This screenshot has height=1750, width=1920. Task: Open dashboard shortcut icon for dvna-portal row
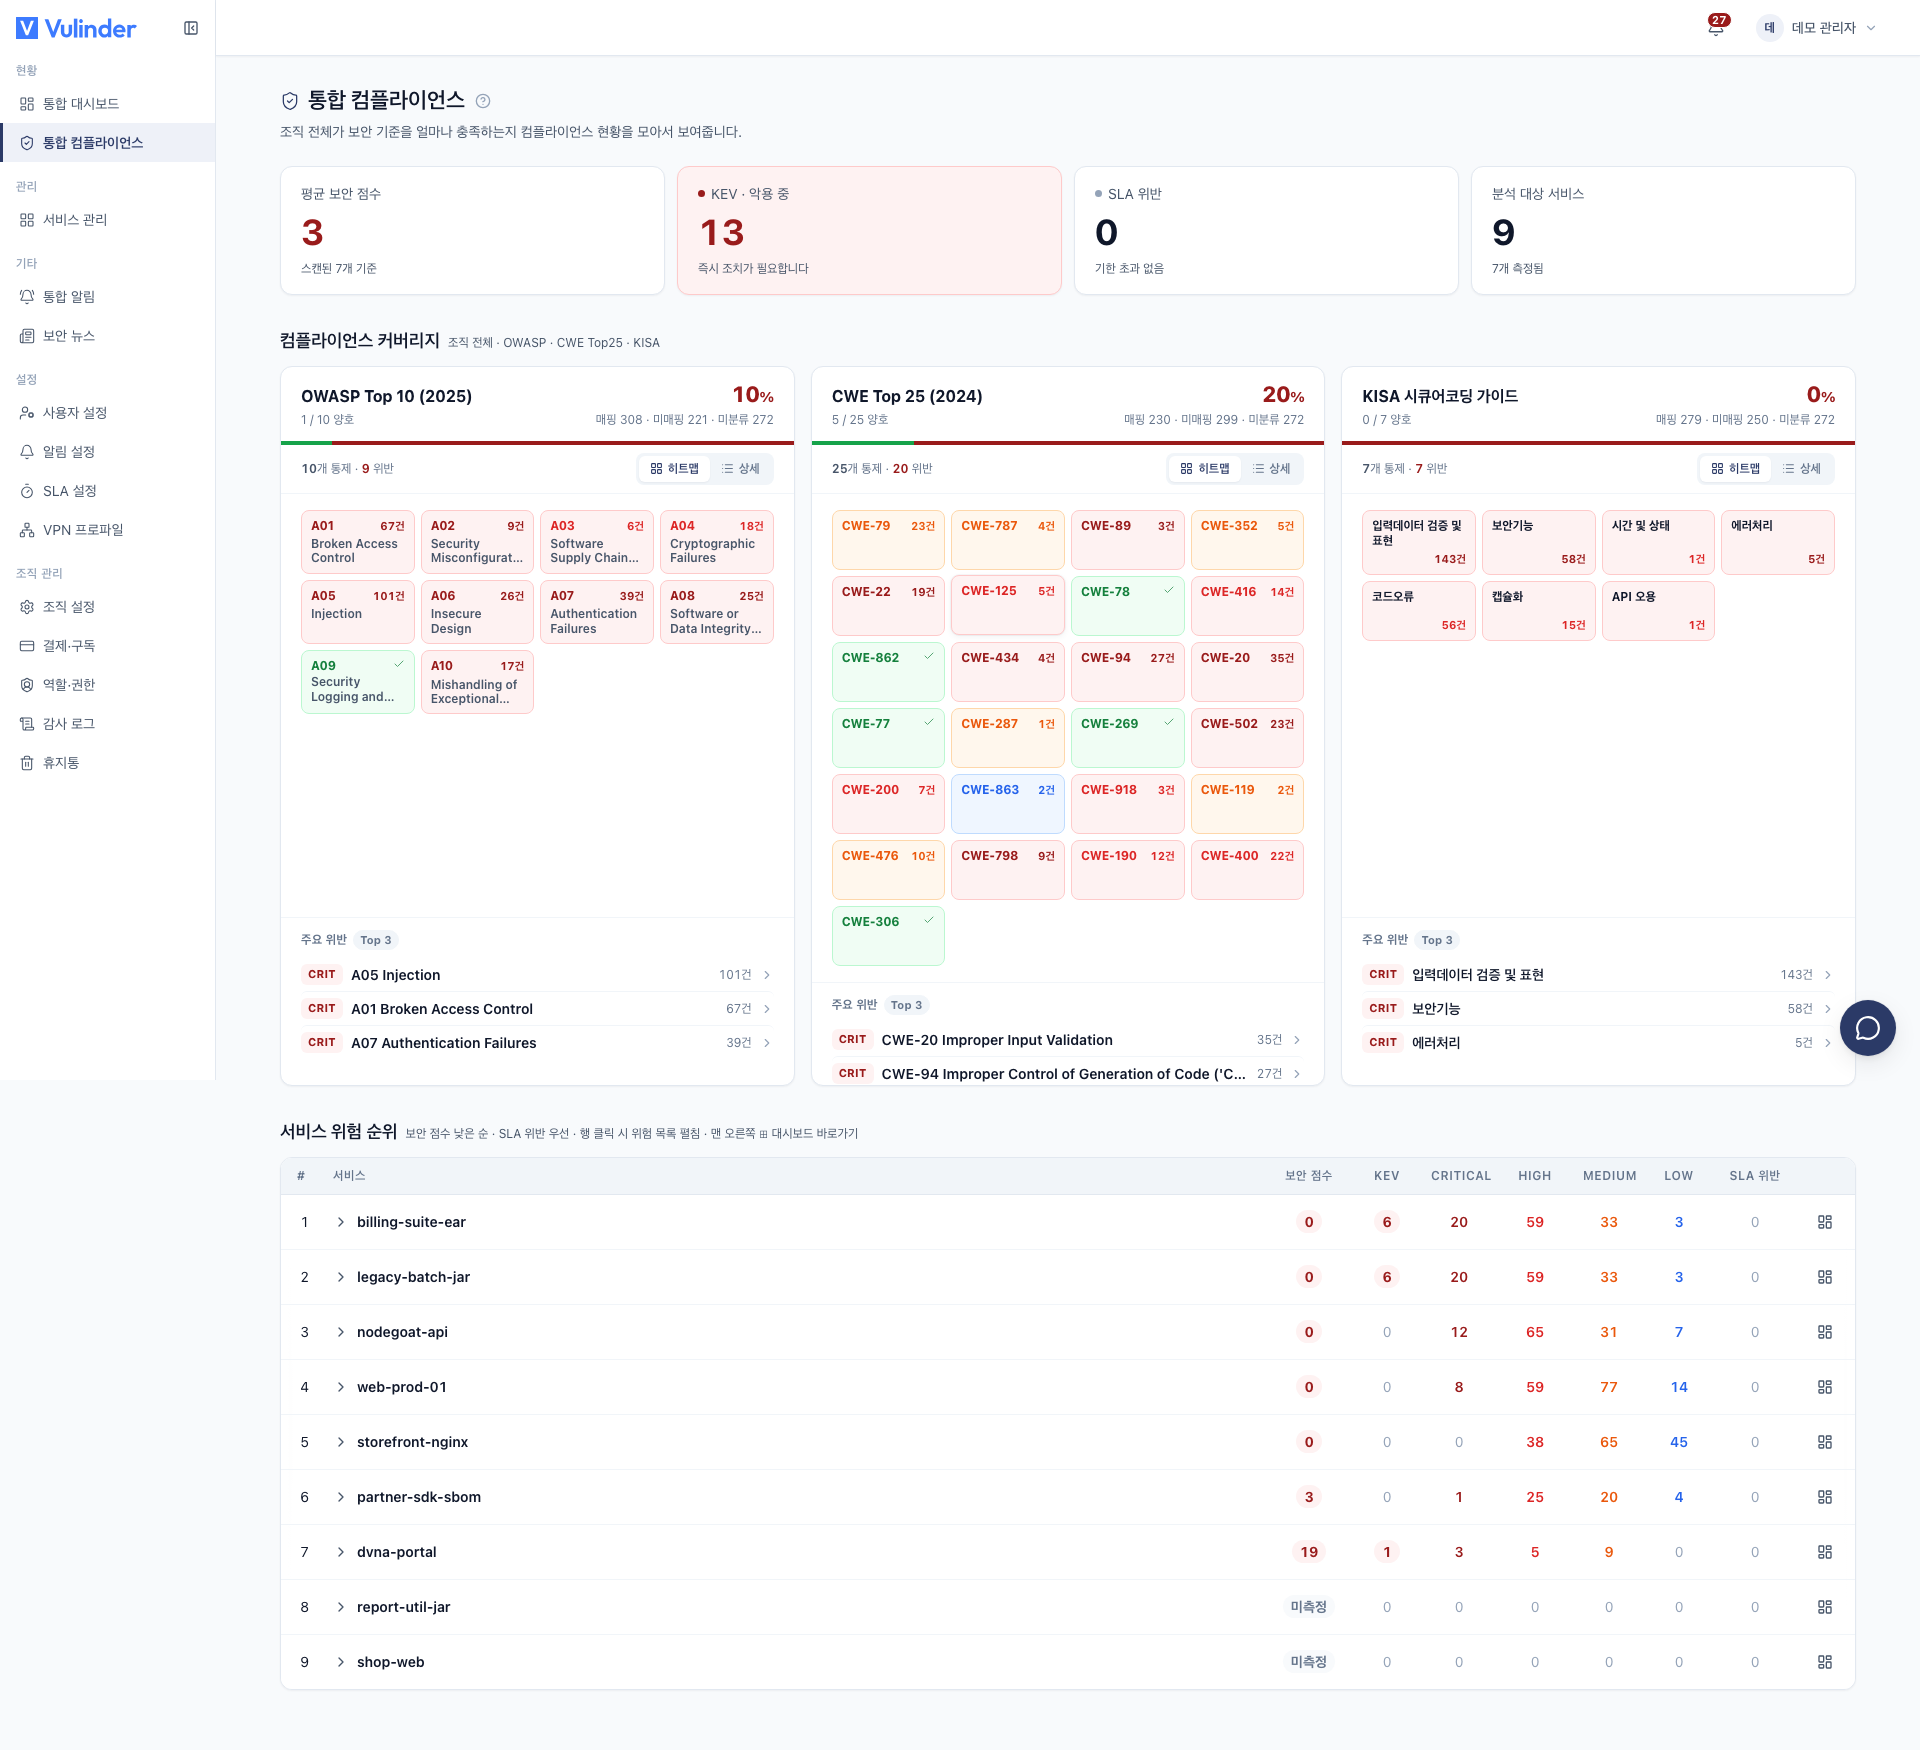(1825, 1552)
